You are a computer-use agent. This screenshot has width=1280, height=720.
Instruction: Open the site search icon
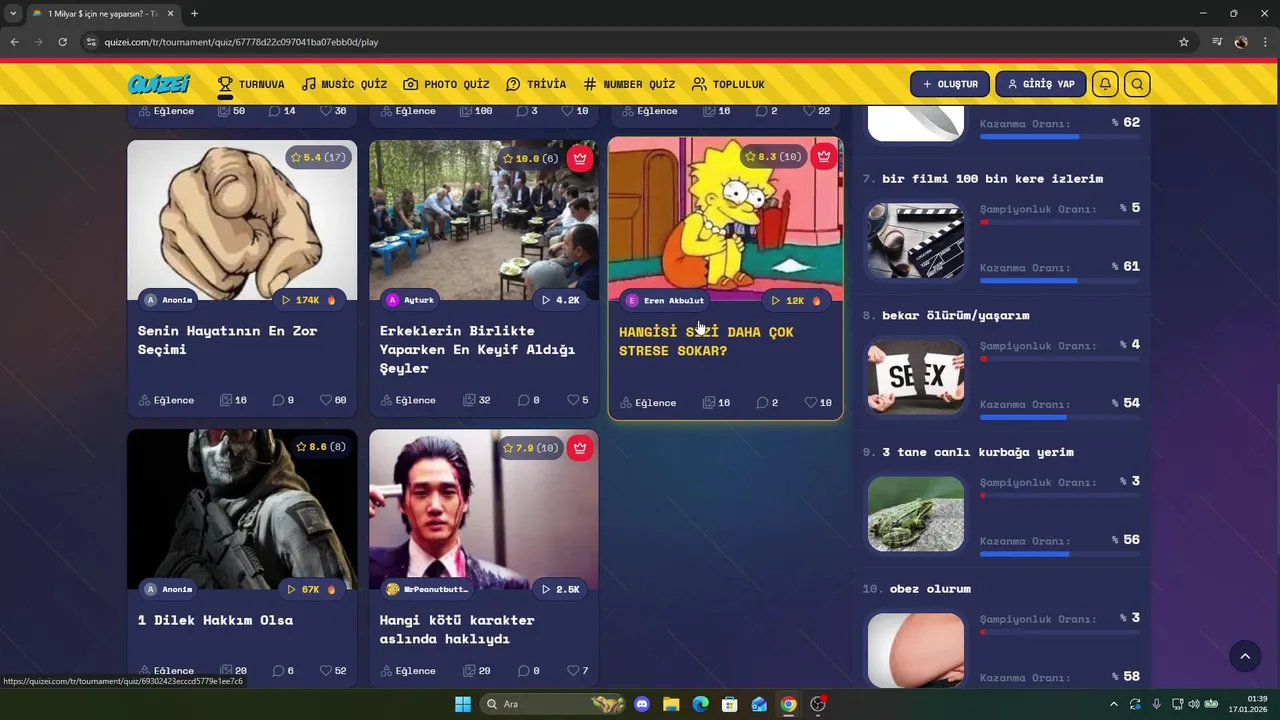click(x=1137, y=84)
